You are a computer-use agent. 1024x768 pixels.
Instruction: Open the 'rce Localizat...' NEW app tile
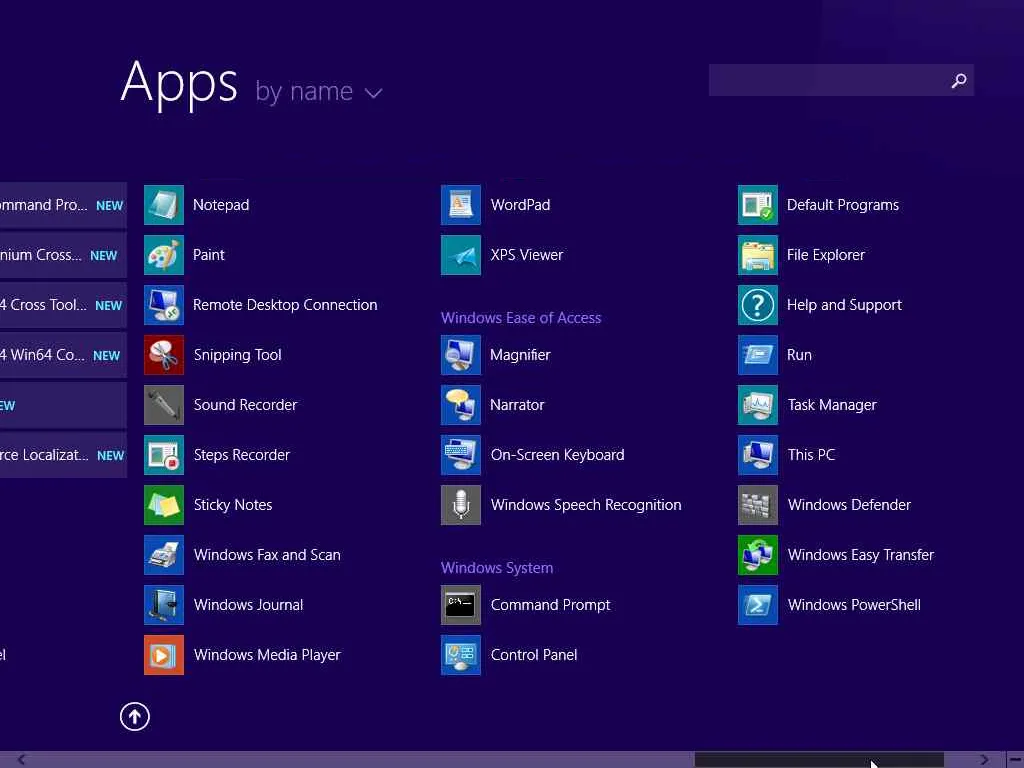pos(63,455)
